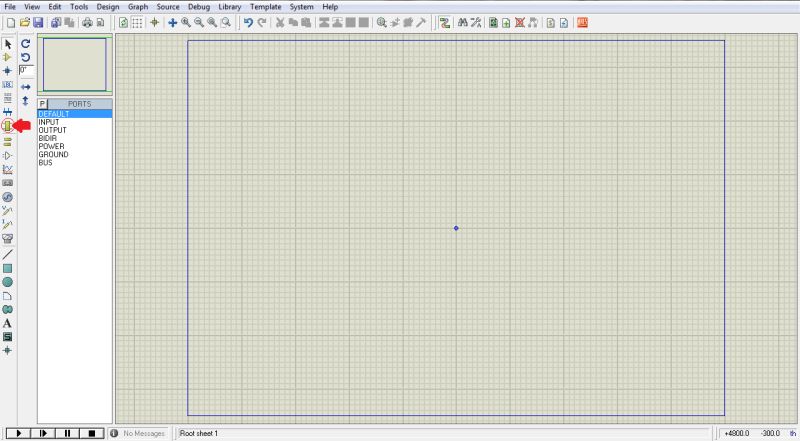Viewport: 800px width, 441px height.
Task: Open the Template menu
Action: coord(265,7)
